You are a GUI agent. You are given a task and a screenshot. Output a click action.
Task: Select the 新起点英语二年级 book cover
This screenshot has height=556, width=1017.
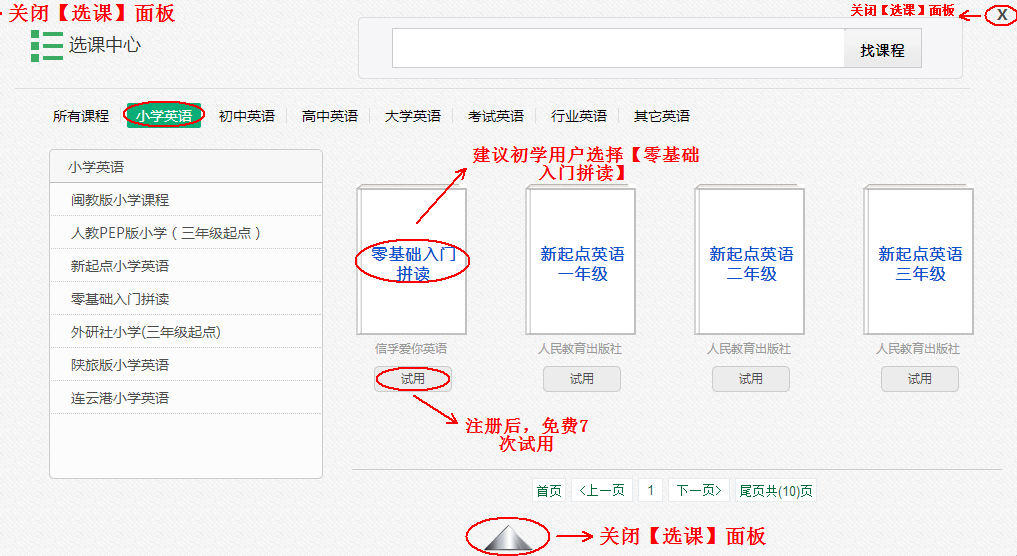[751, 262]
